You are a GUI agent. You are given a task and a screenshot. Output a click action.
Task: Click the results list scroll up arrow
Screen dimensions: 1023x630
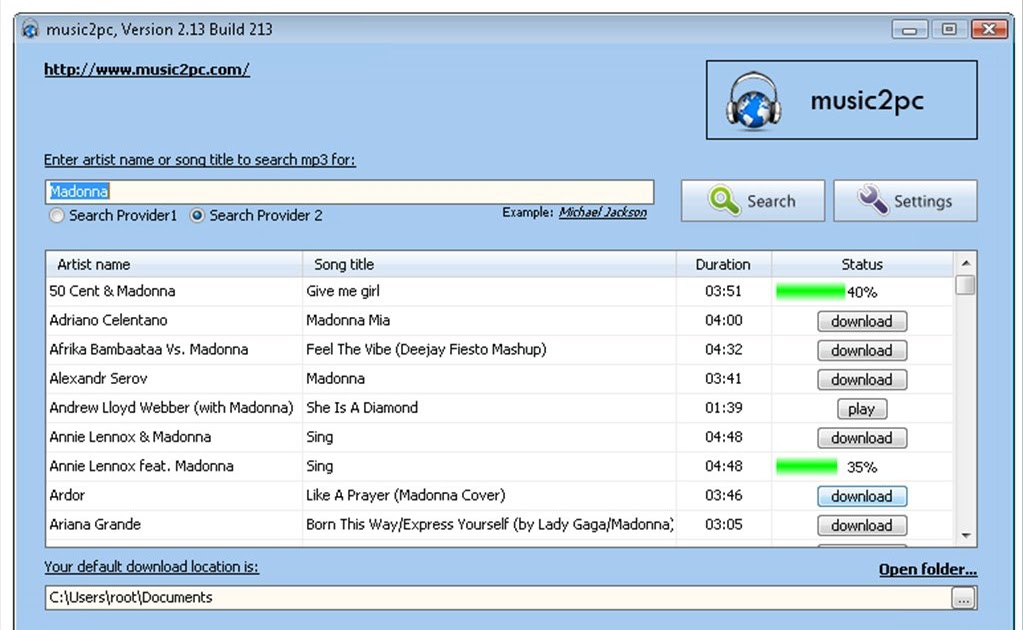[966, 263]
